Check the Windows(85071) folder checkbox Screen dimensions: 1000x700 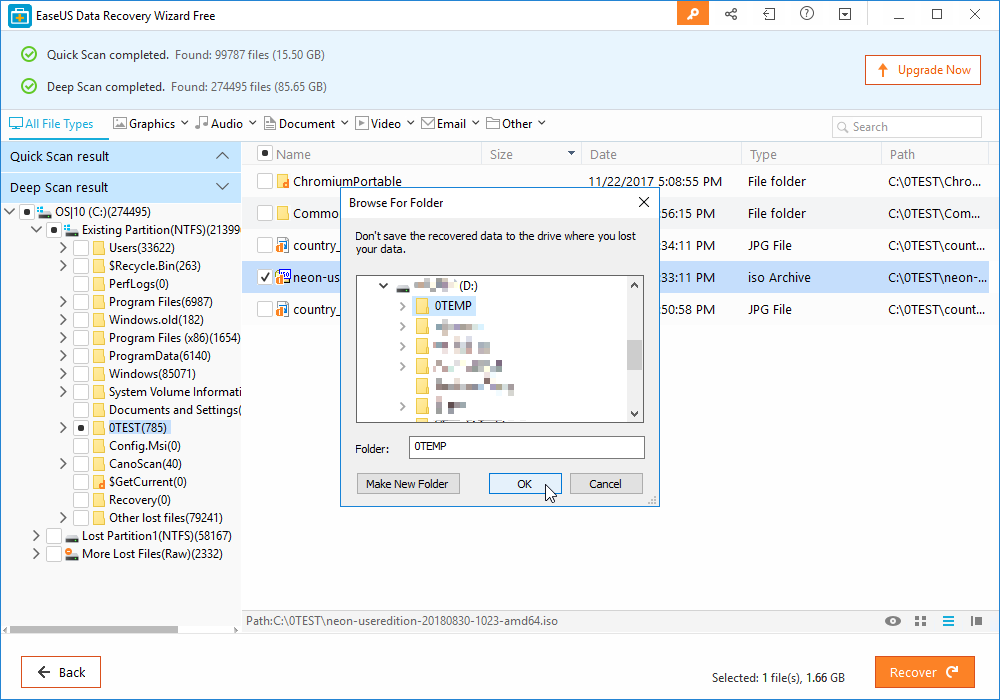pos(81,374)
